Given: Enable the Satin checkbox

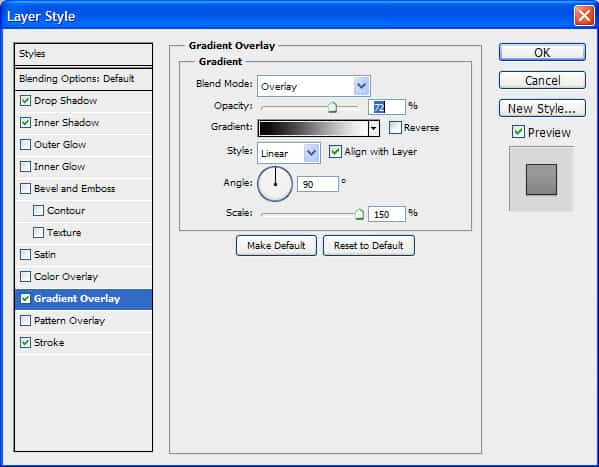Looking at the screenshot, I should 25,255.
